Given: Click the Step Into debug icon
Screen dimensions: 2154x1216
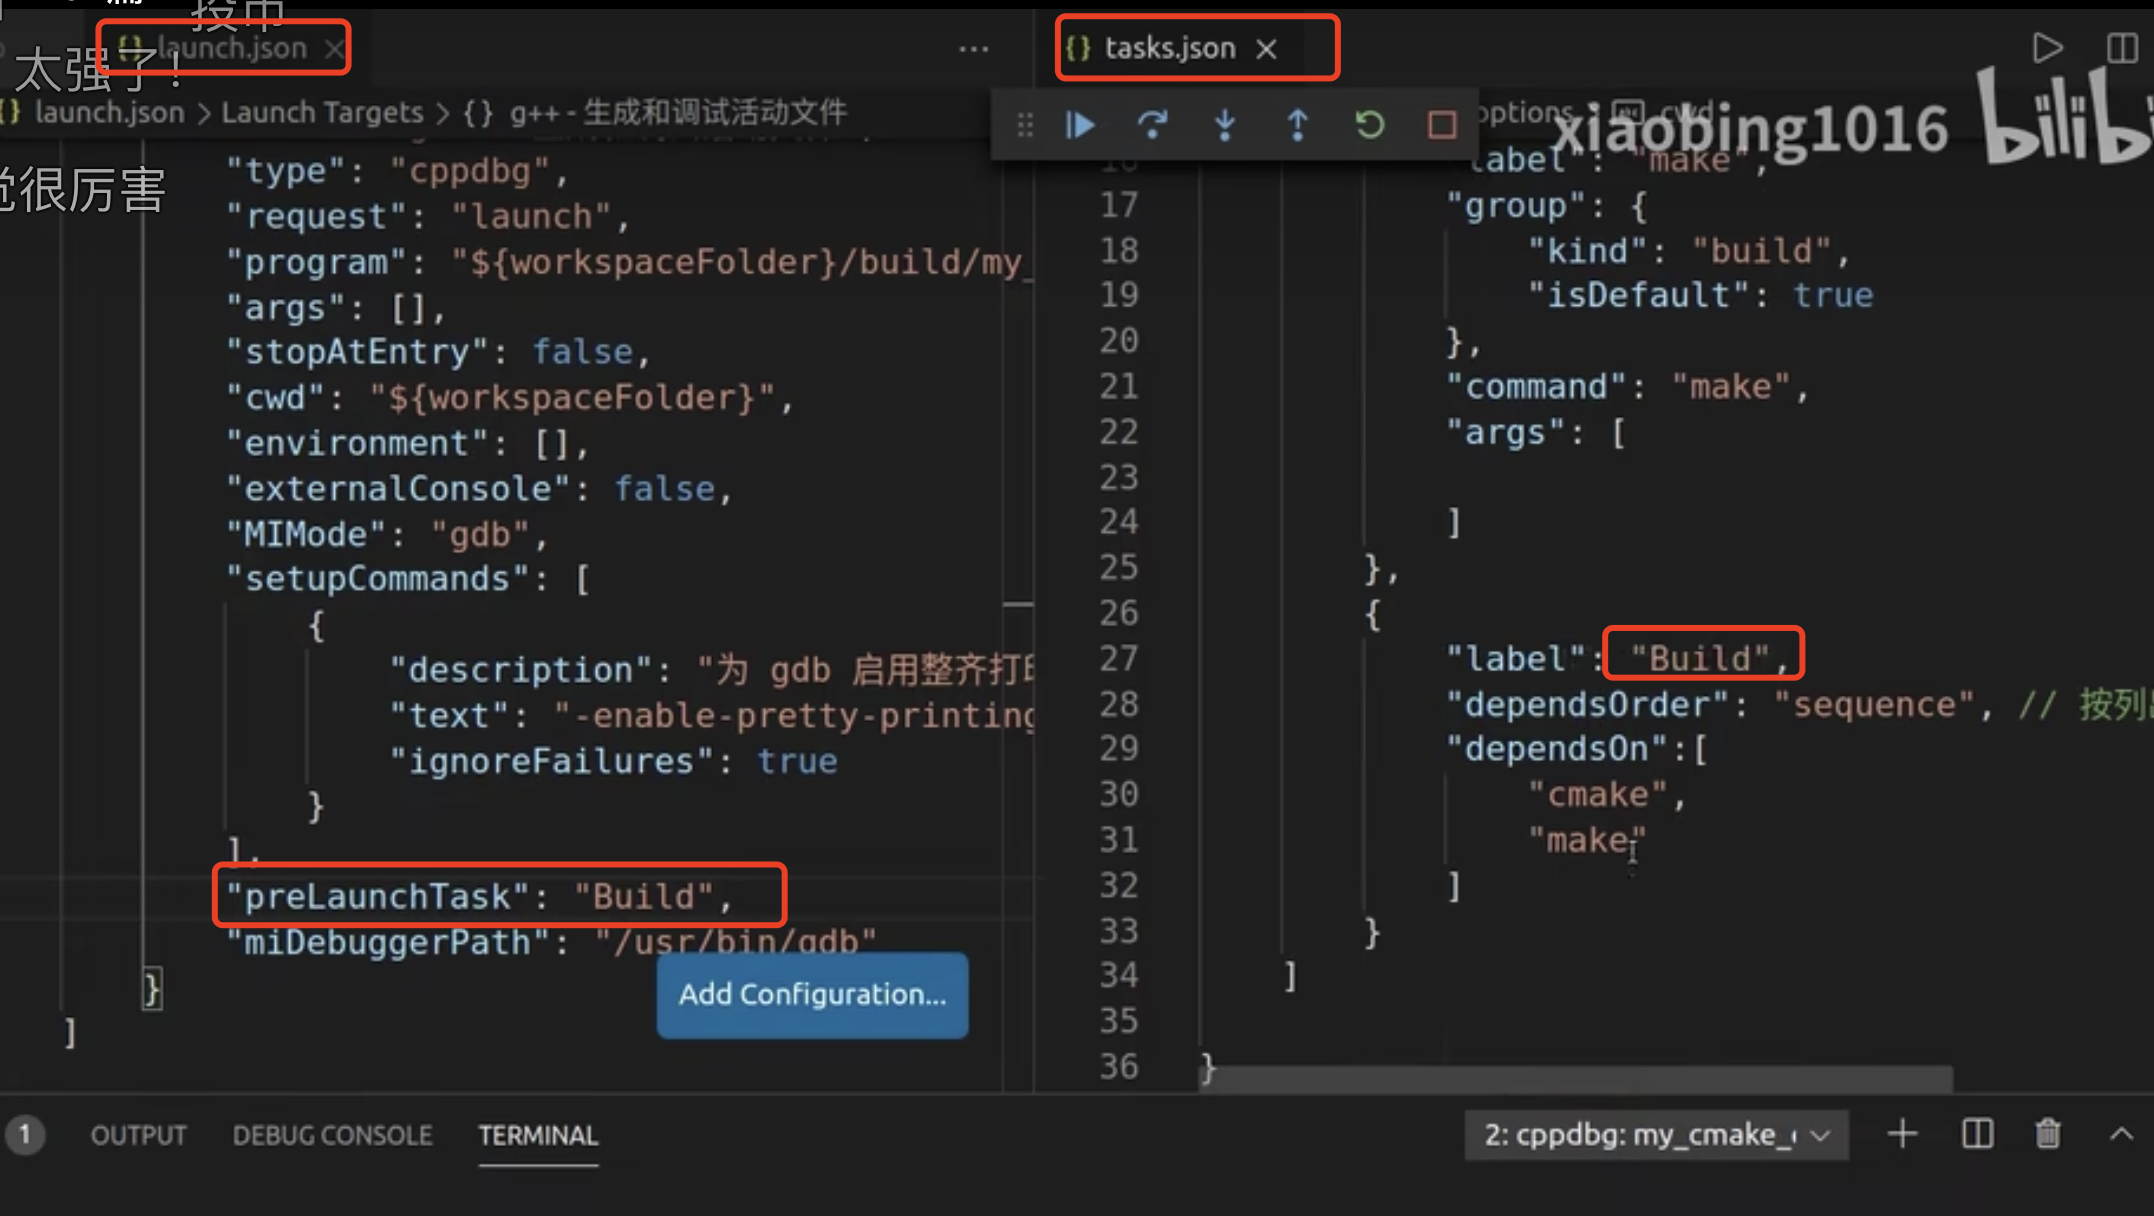Looking at the screenshot, I should point(1225,125).
